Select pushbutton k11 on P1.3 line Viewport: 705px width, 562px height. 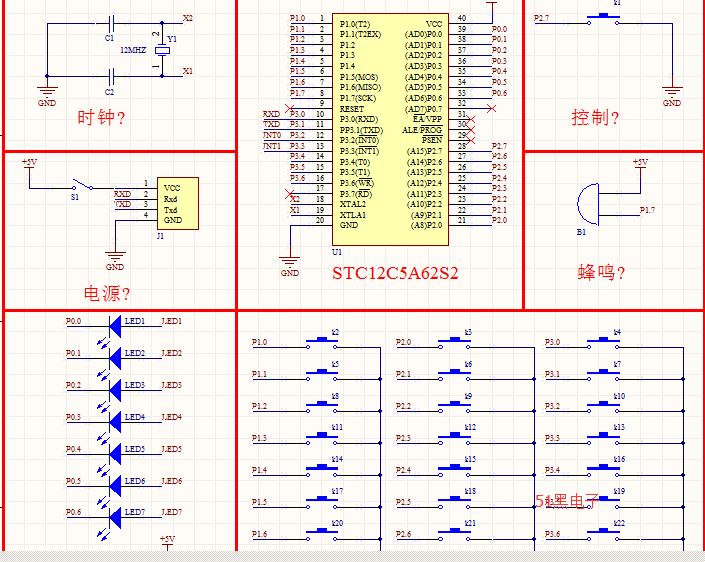click(x=321, y=438)
